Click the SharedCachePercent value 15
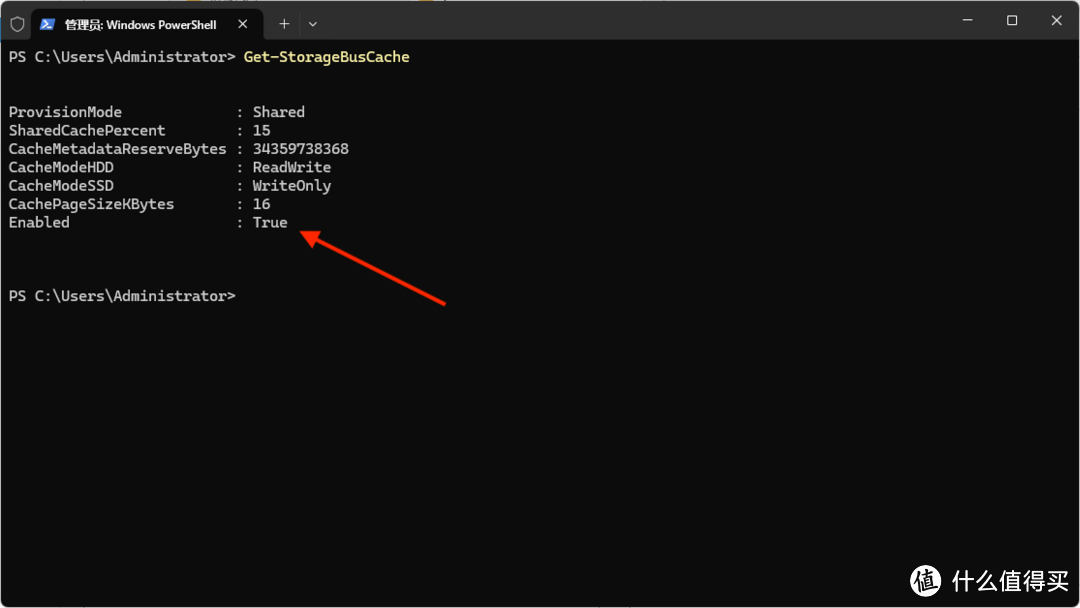This screenshot has height=608, width=1080. click(261, 131)
